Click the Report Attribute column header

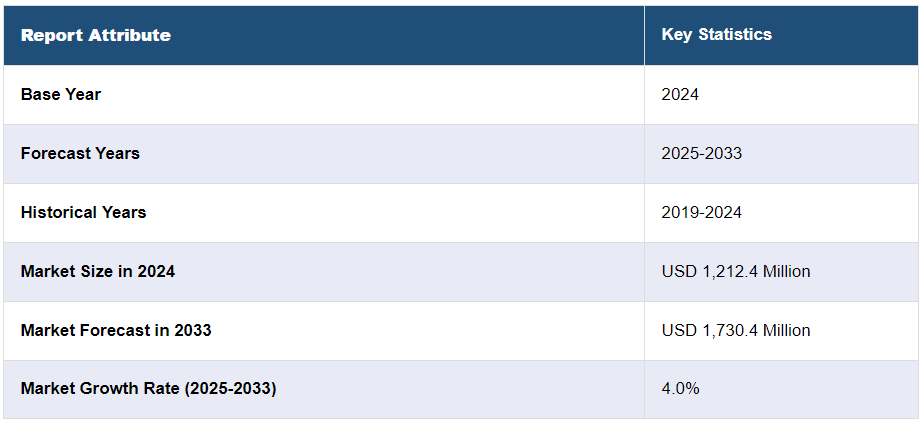tap(95, 35)
